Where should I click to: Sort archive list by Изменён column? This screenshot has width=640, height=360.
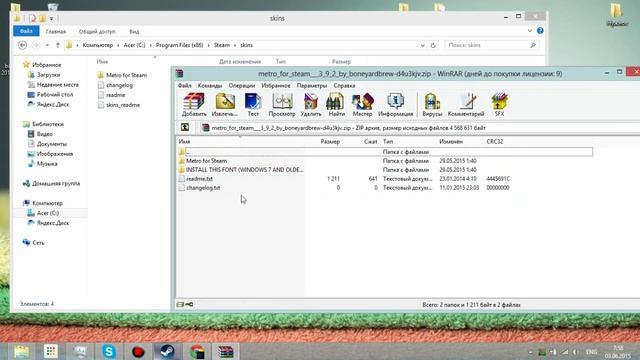tap(451, 142)
